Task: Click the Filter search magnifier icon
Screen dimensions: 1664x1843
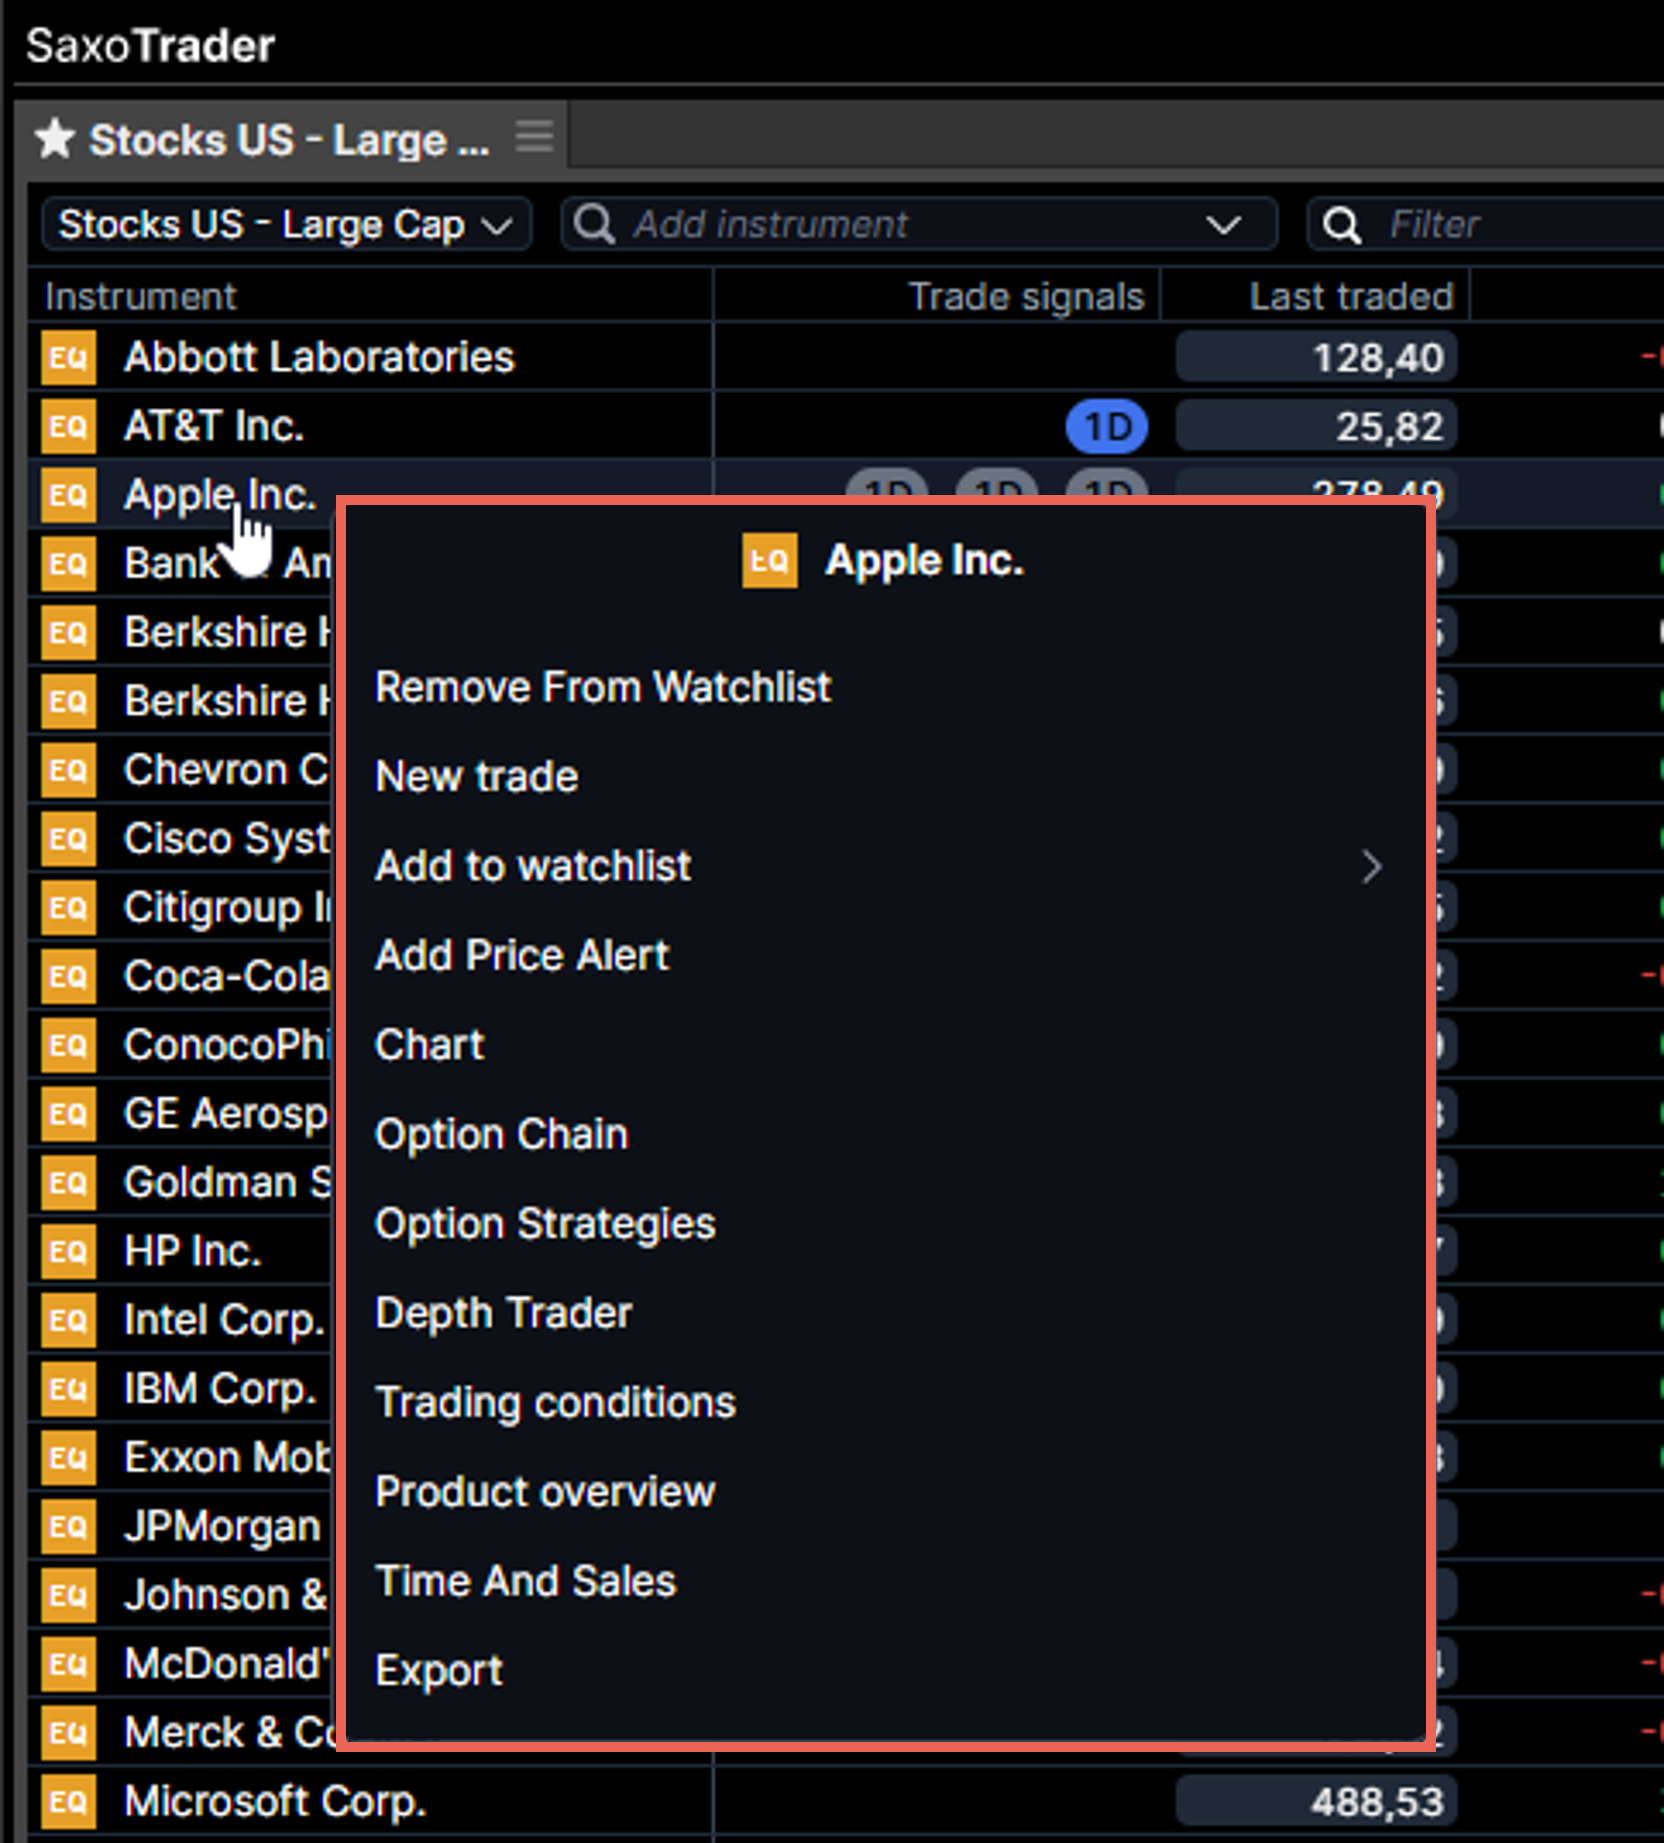Action: click(x=1341, y=225)
